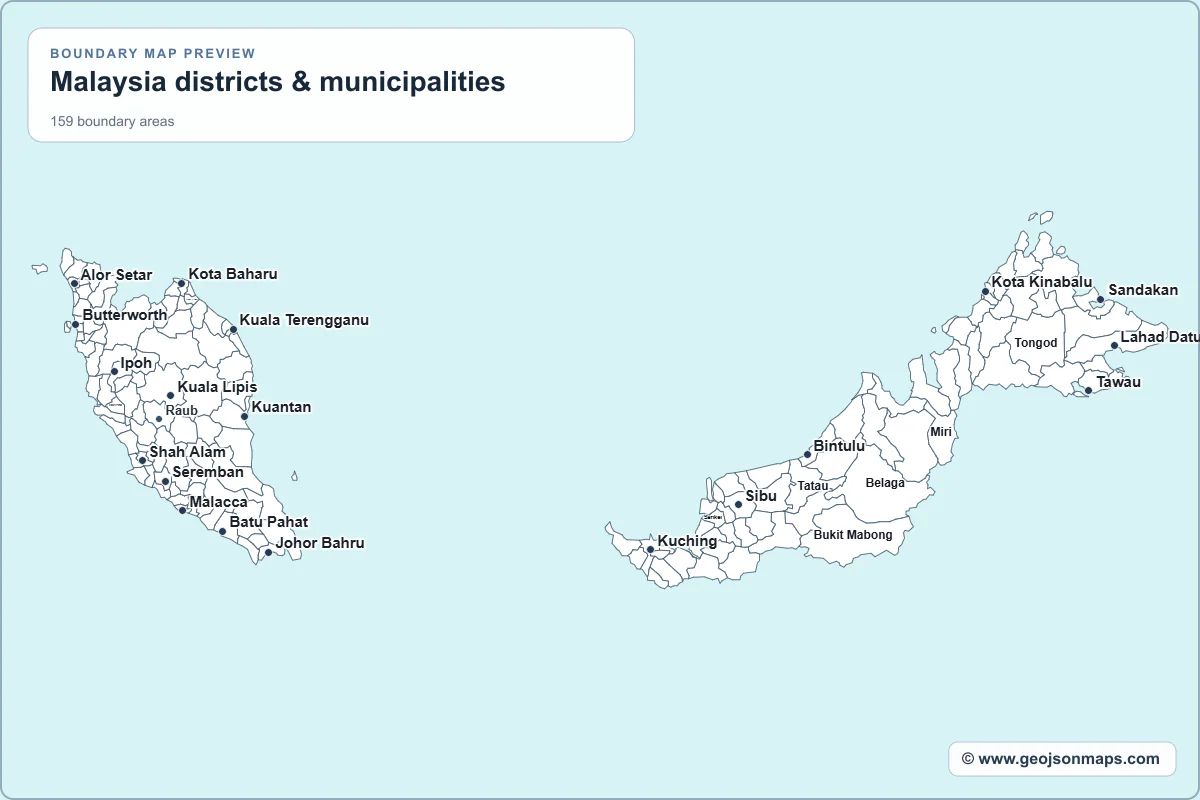This screenshot has height=800, width=1200.
Task: Select the 'Miri' district label
Action: (x=941, y=432)
